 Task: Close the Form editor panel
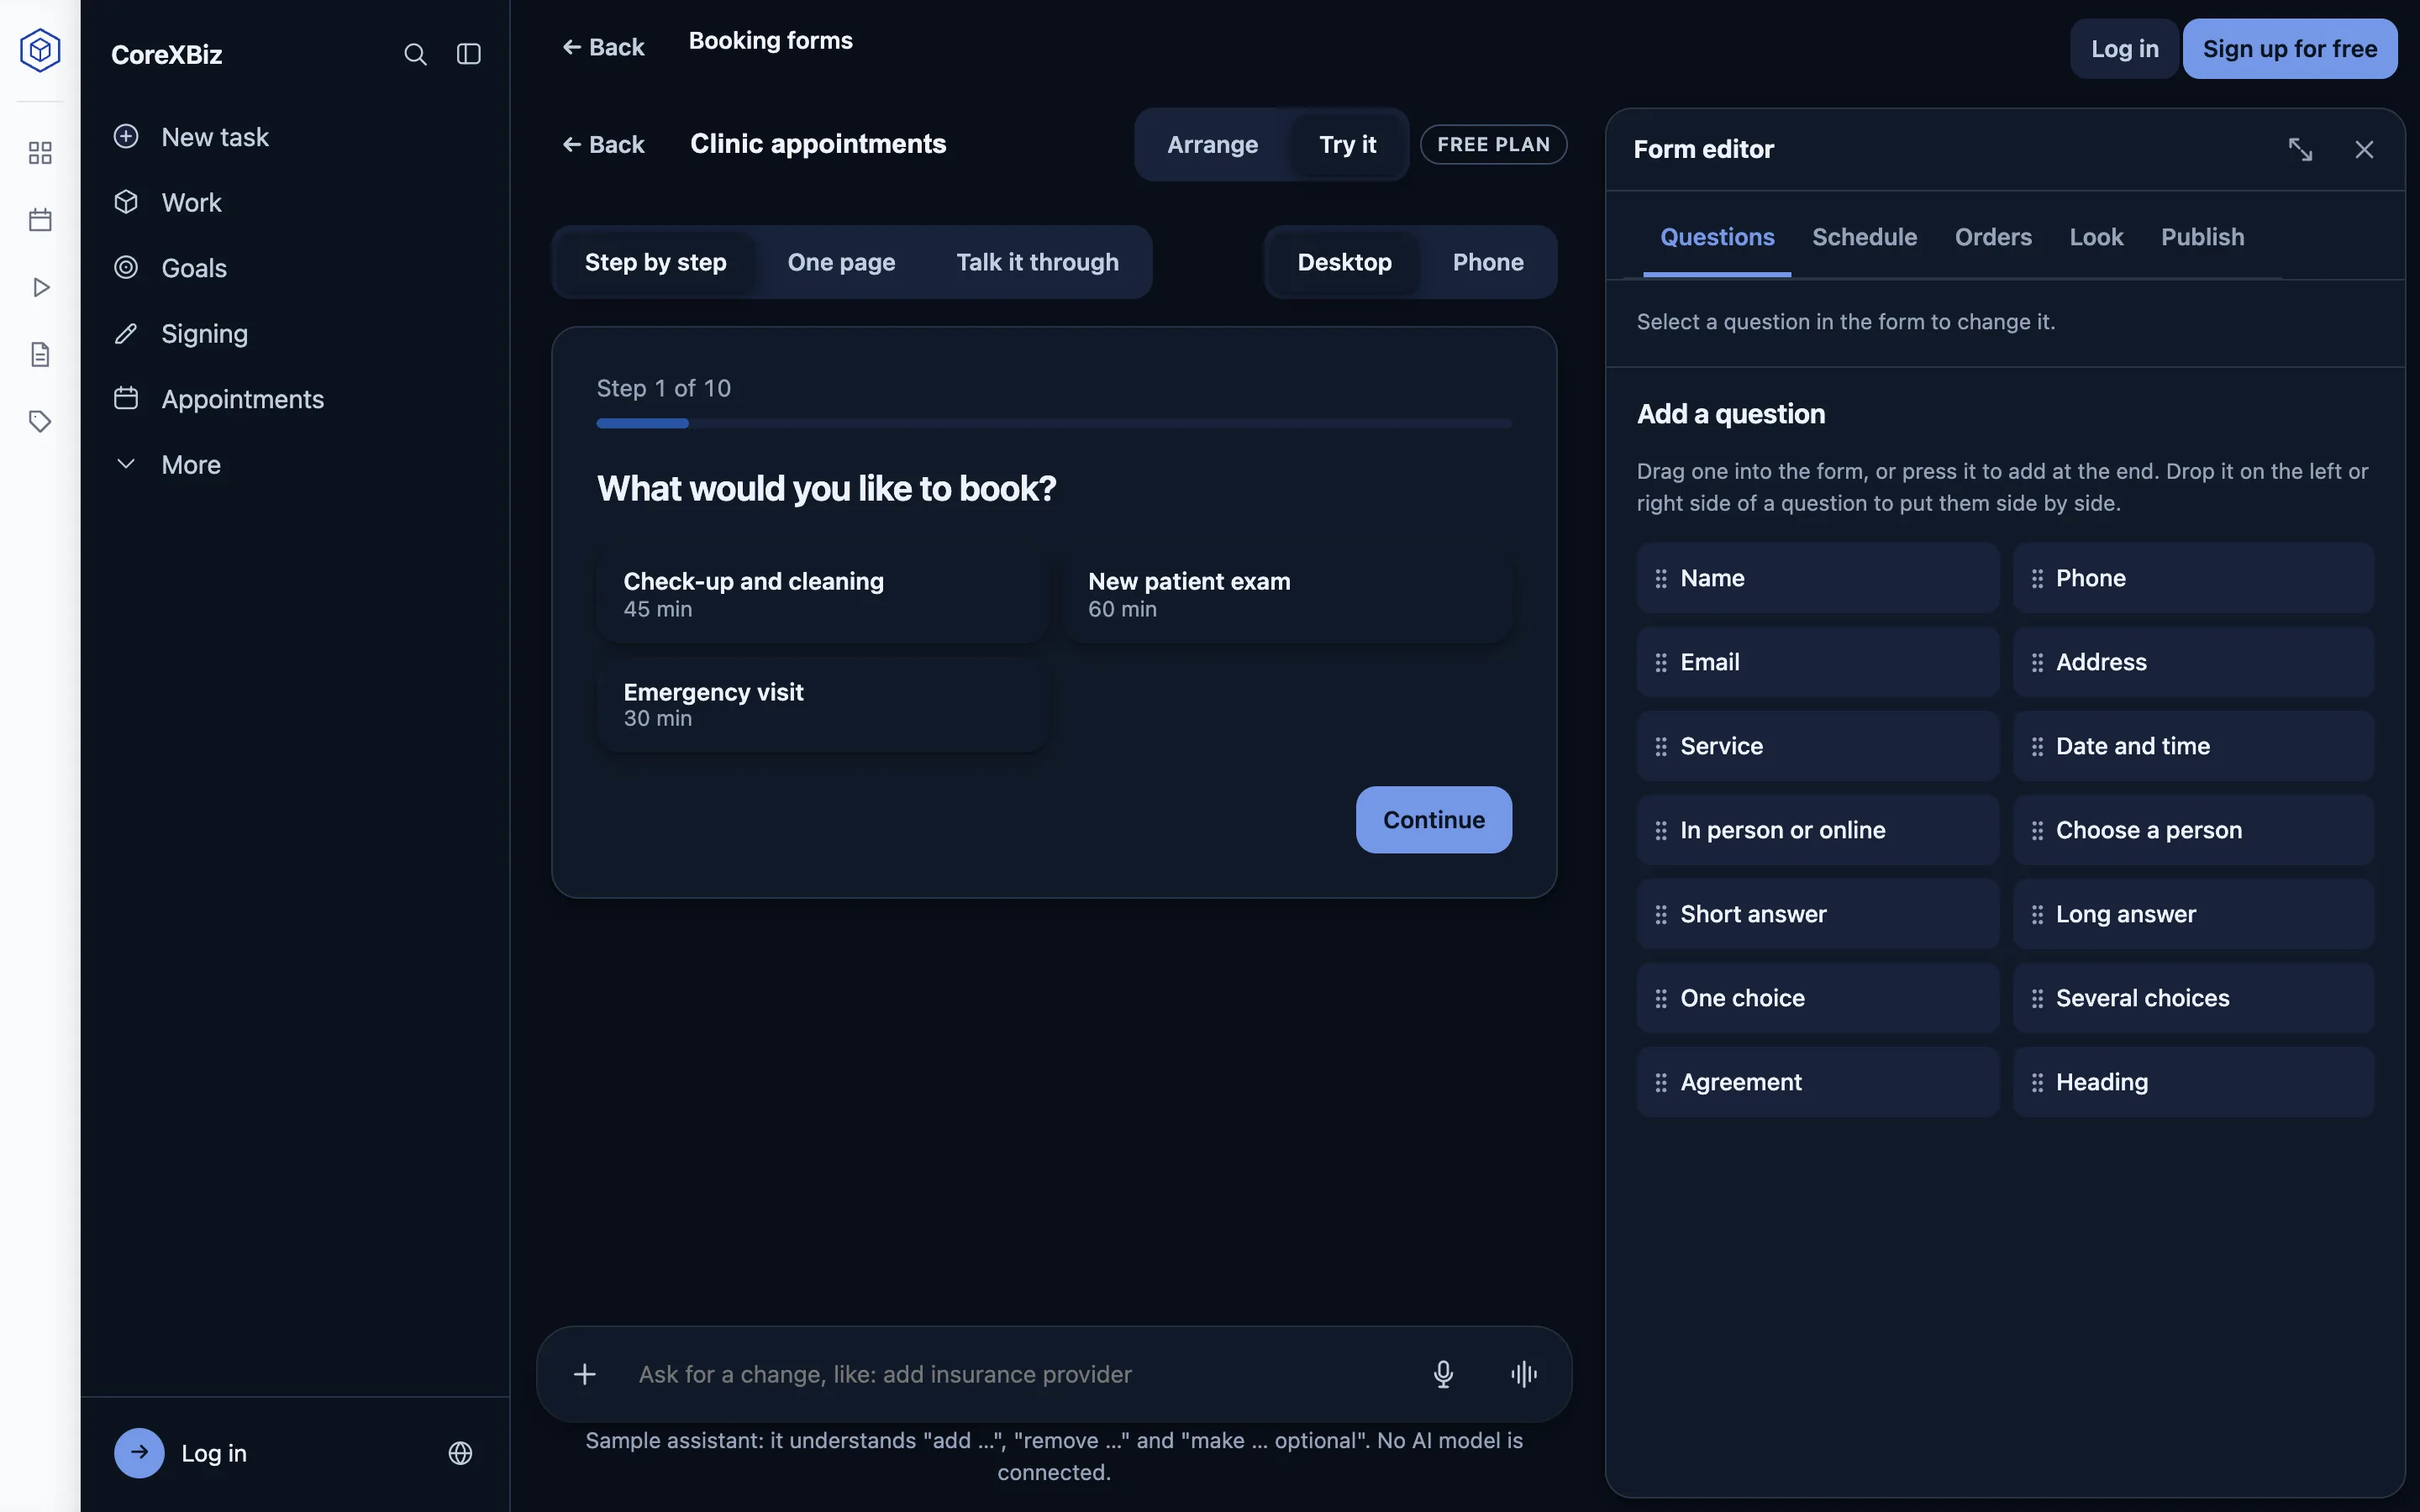(2364, 150)
